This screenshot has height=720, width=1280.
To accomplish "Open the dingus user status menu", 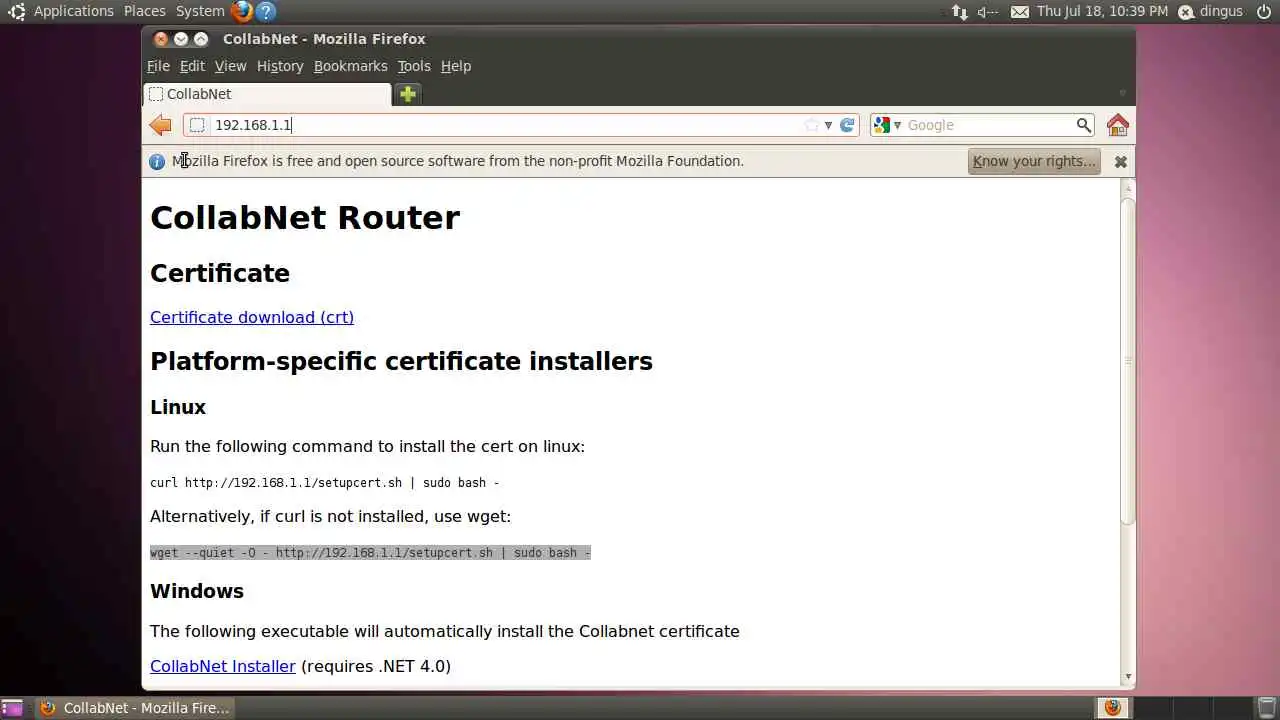I will (1210, 12).
